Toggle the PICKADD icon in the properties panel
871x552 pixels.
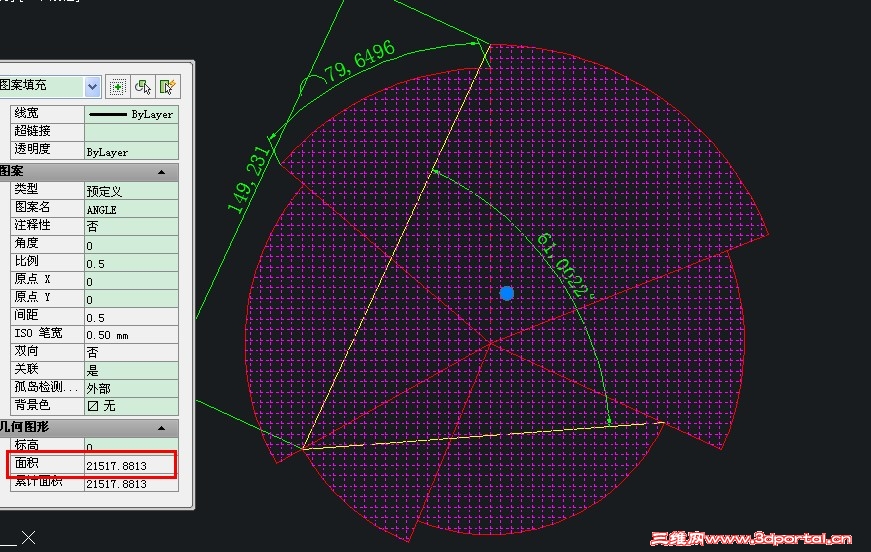[117, 87]
